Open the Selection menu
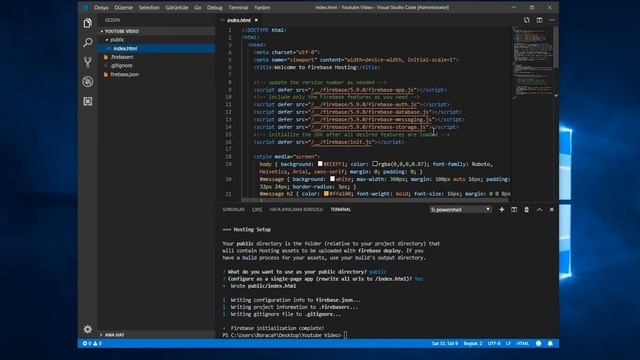The height and width of the screenshot is (360, 640). tap(149, 7)
